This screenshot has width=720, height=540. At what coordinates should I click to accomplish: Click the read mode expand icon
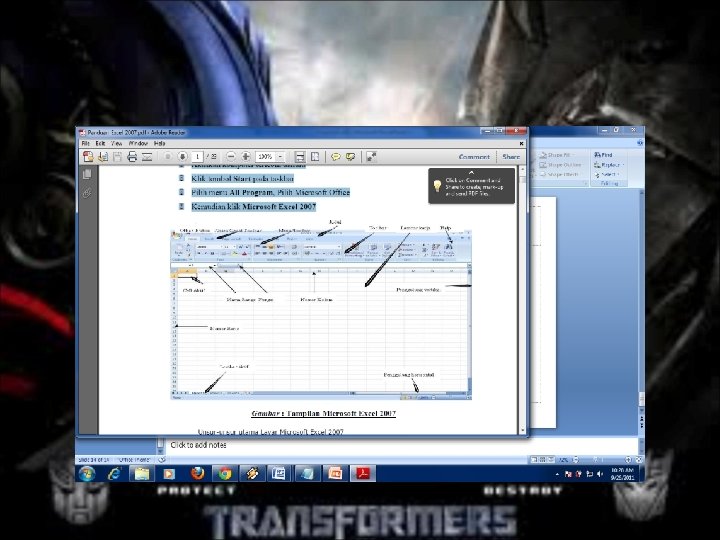(371, 157)
